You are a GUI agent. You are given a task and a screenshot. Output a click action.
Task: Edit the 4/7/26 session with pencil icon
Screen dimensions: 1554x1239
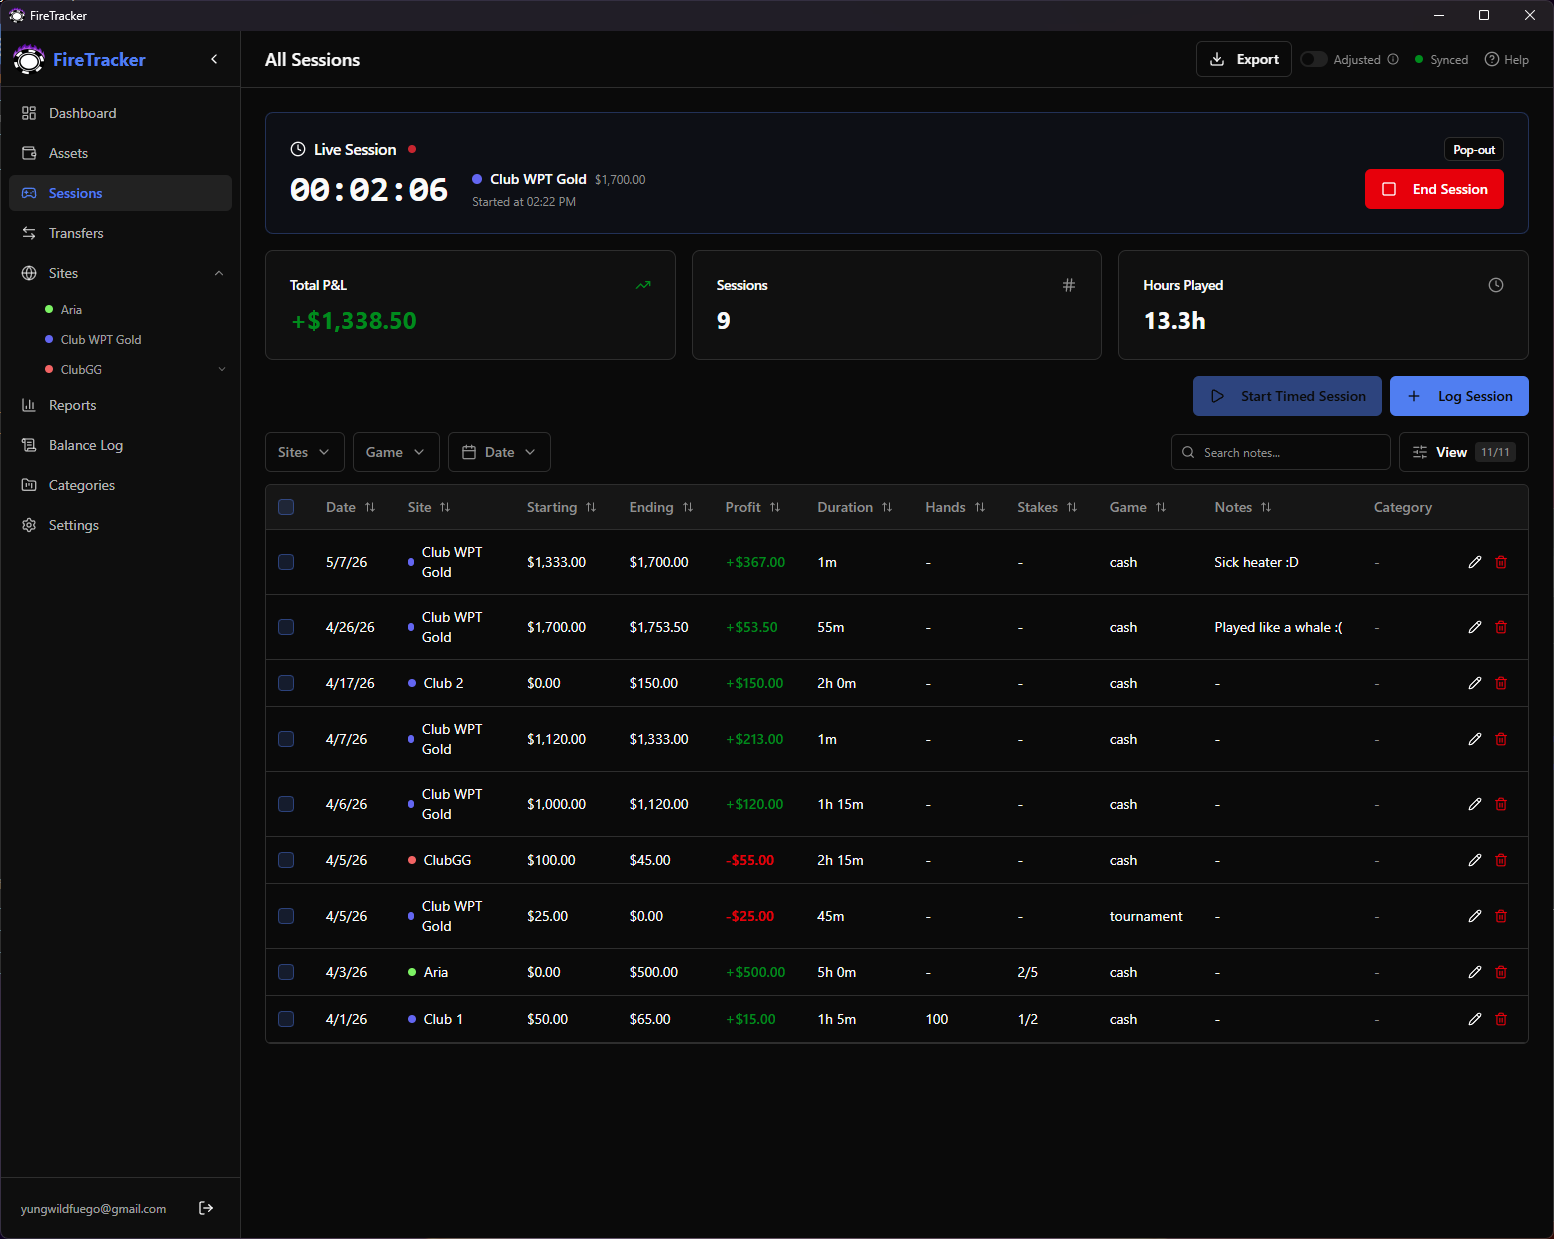1474,739
